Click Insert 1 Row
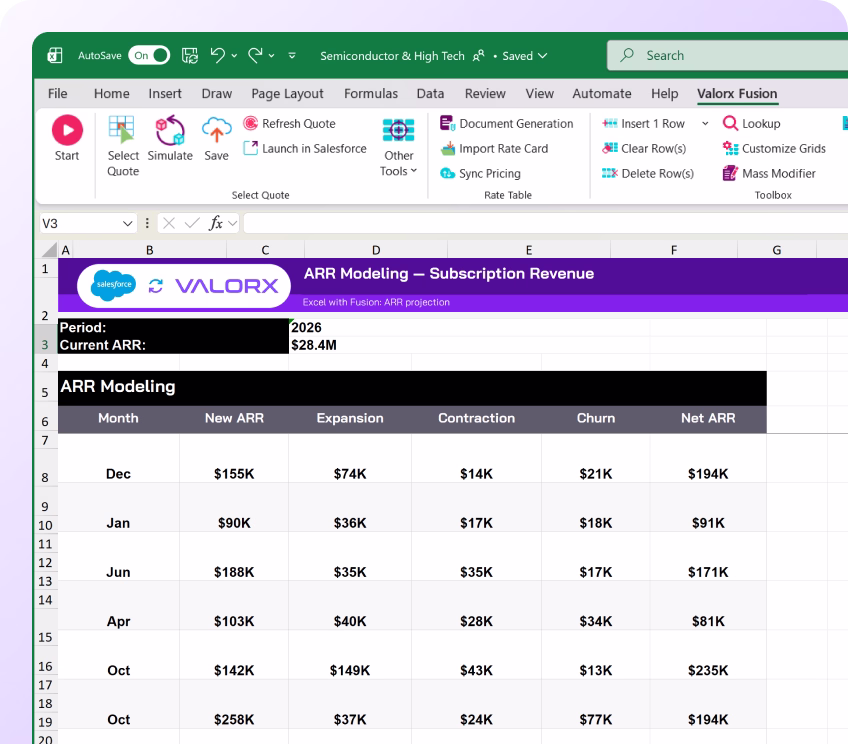This screenshot has width=848, height=744. tap(644, 124)
